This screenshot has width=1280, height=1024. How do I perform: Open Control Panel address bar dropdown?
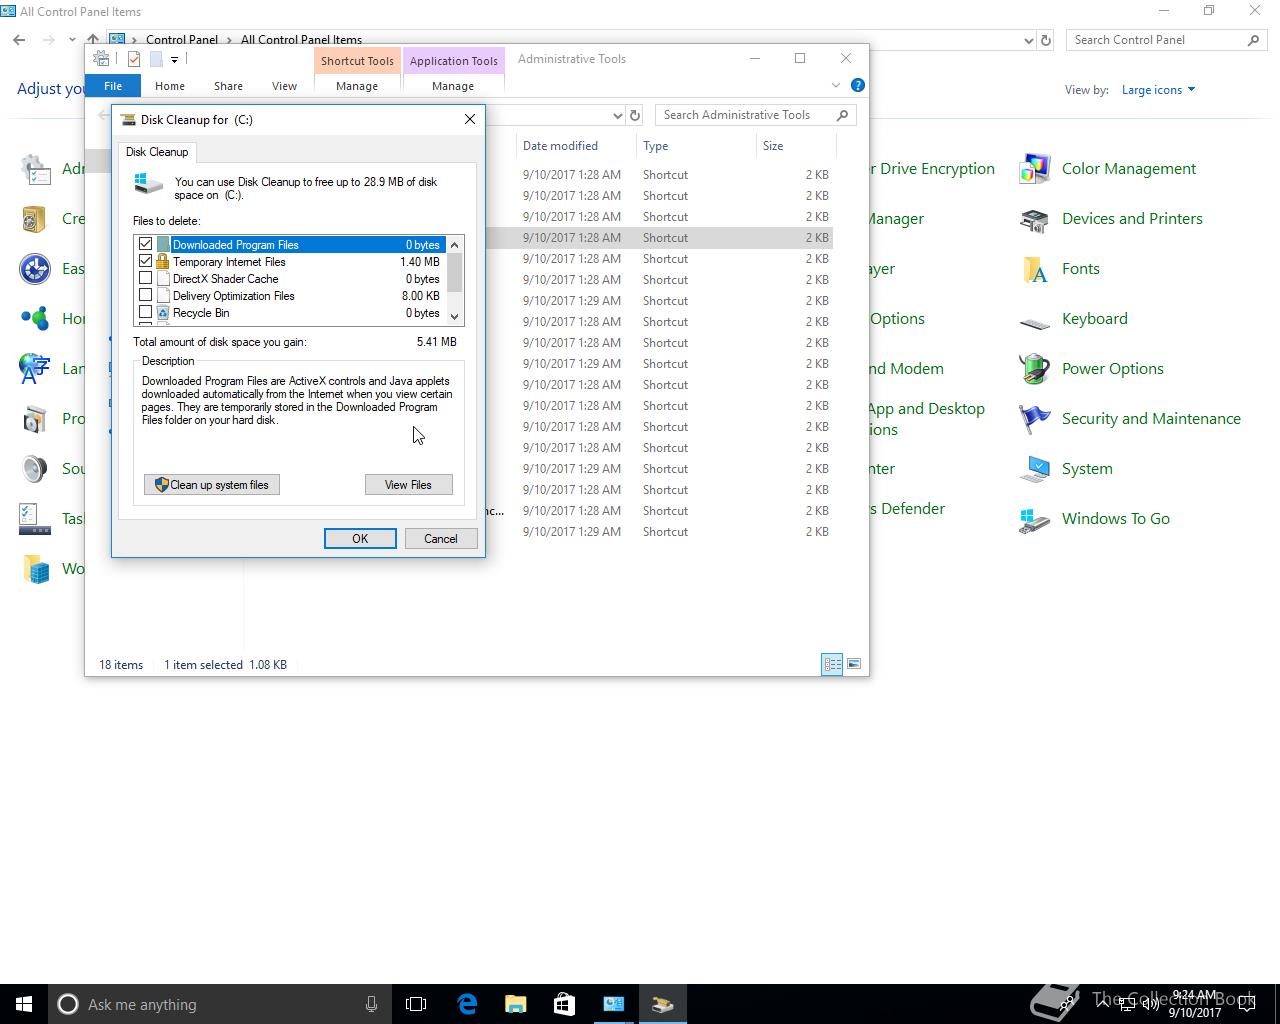pyautogui.click(x=1029, y=40)
